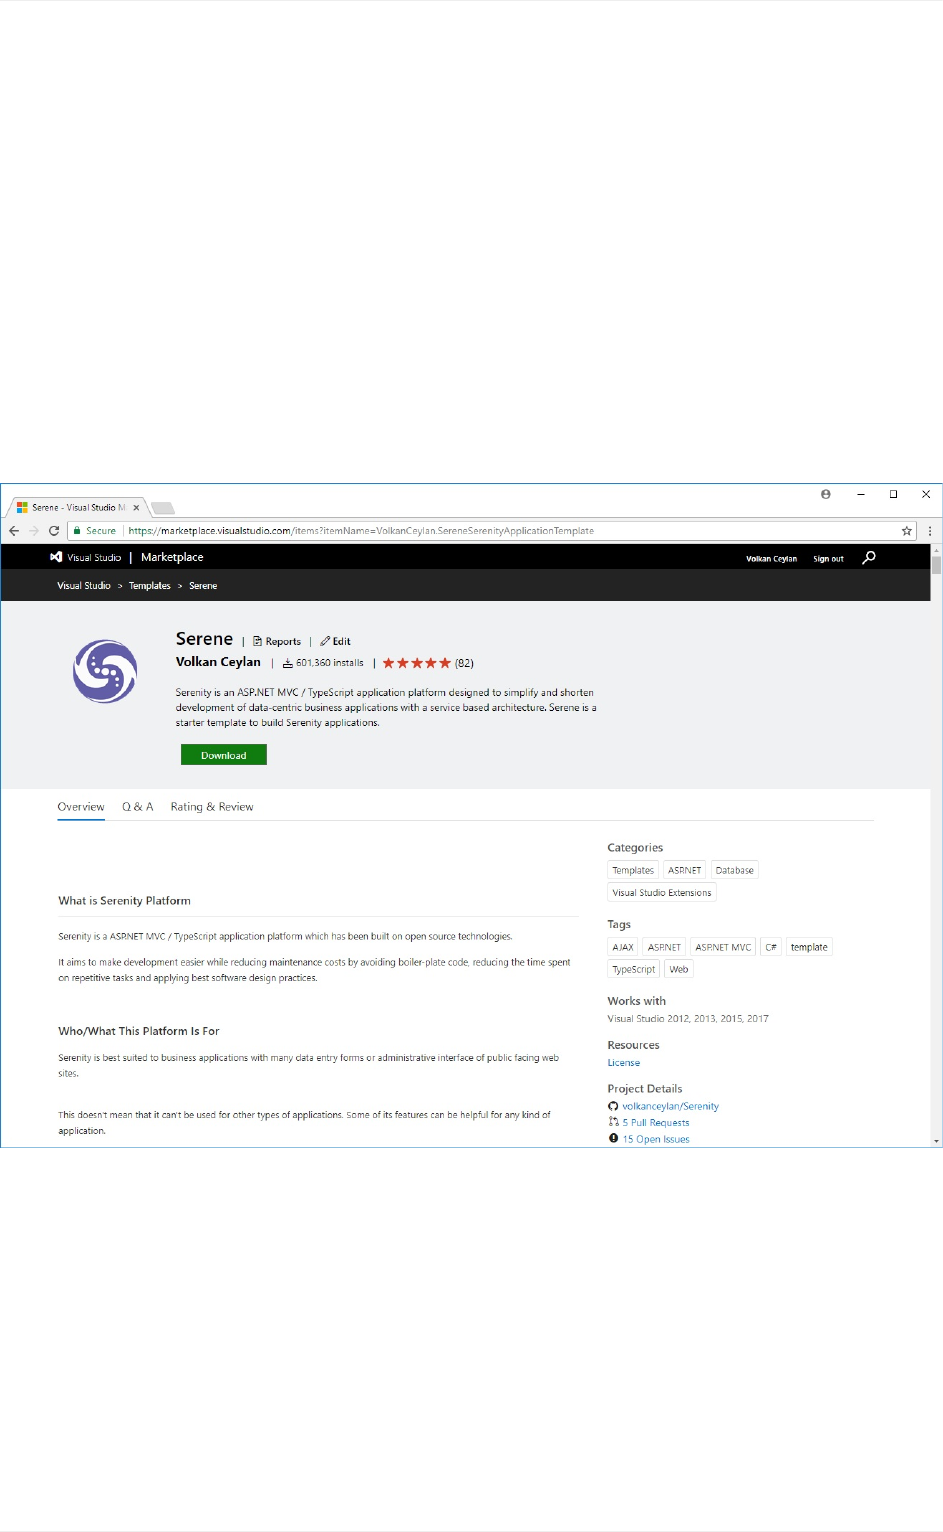Image resolution: width=943 pixels, height=1532 pixels.
Task: Open the 5 Pull Requests link
Action: coord(656,1123)
